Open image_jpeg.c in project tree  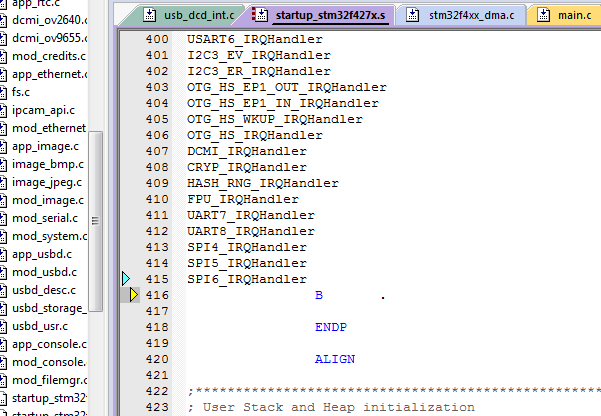pyautogui.click(x=47, y=182)
